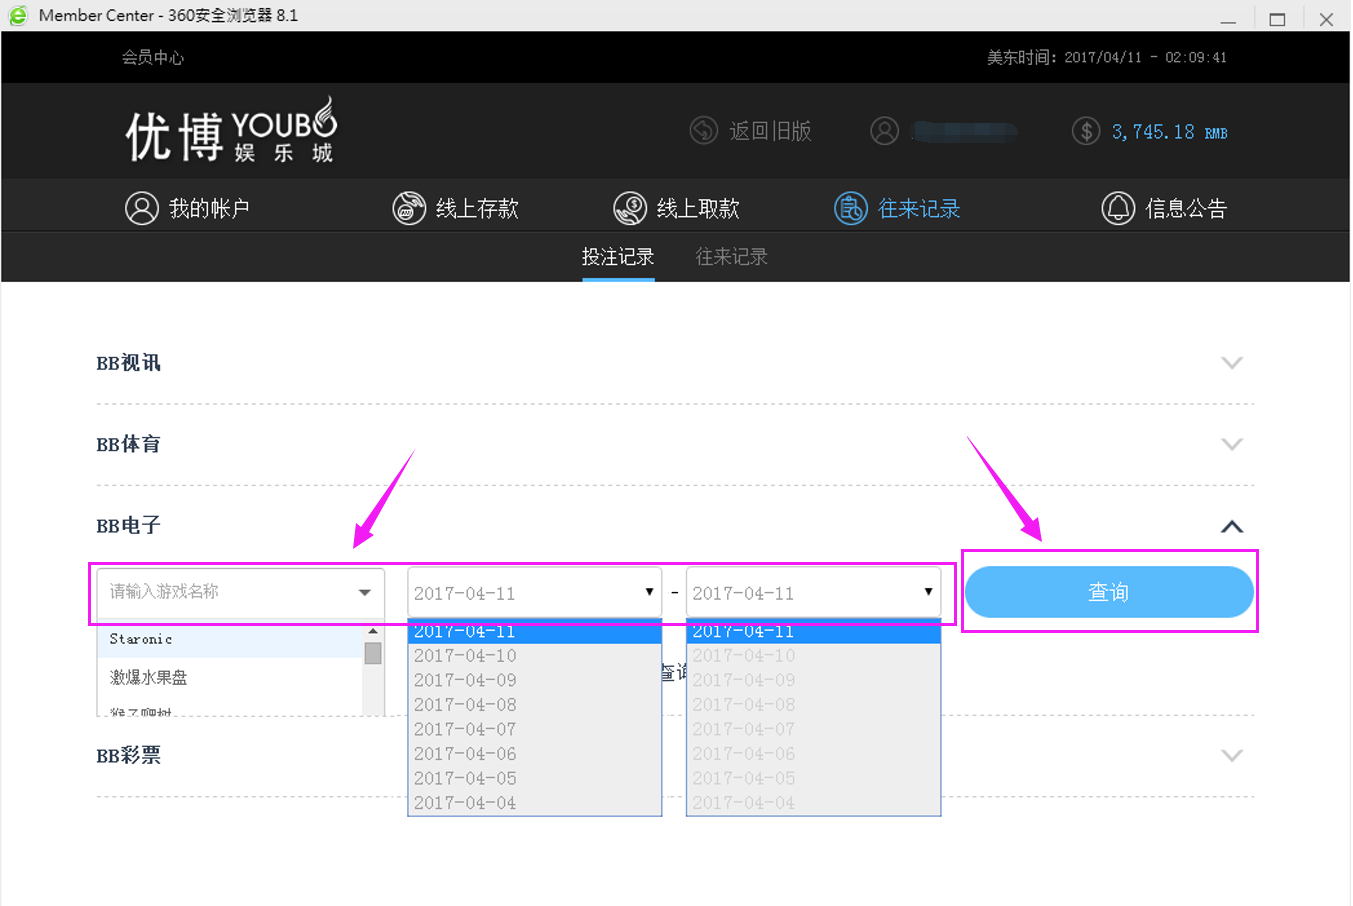This screenshot has width=1353, height=906.
Task: Click 会员中心 link in top bar
Action: tap(153, 57)
